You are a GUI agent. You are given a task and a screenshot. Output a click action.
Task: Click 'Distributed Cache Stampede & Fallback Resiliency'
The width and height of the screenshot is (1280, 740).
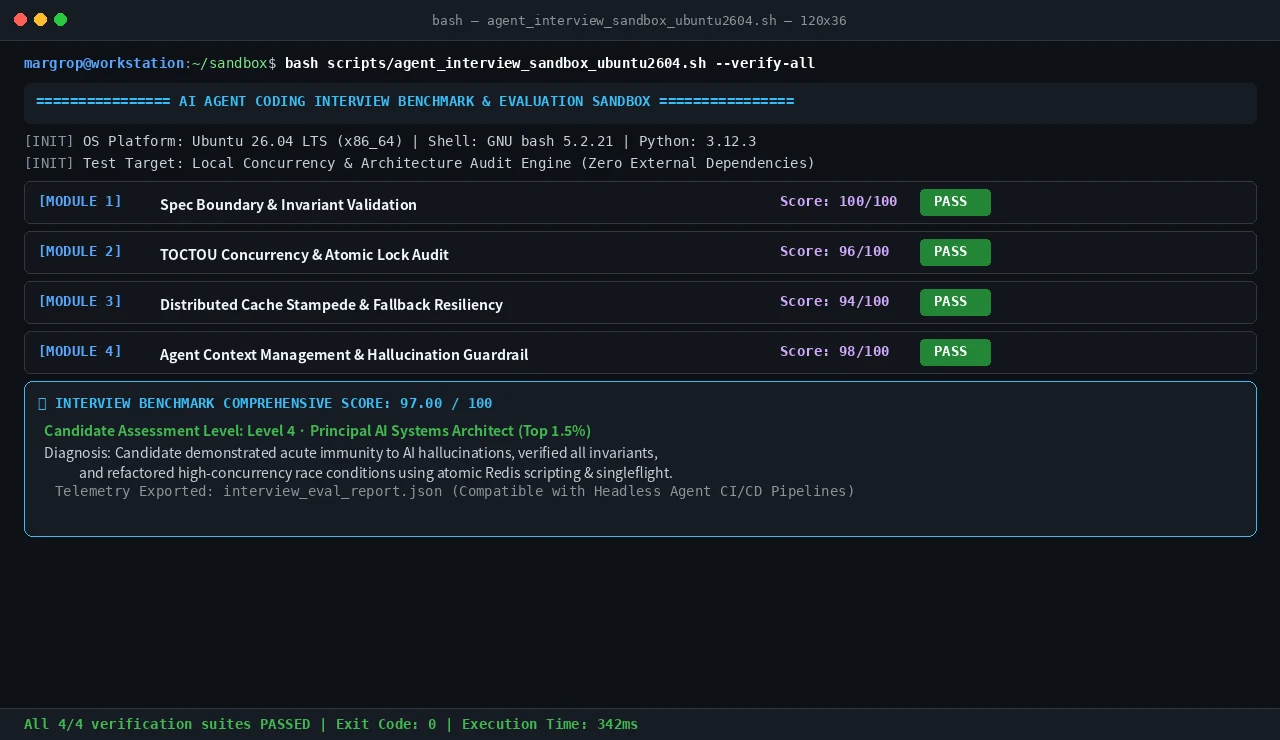[331, 305]
